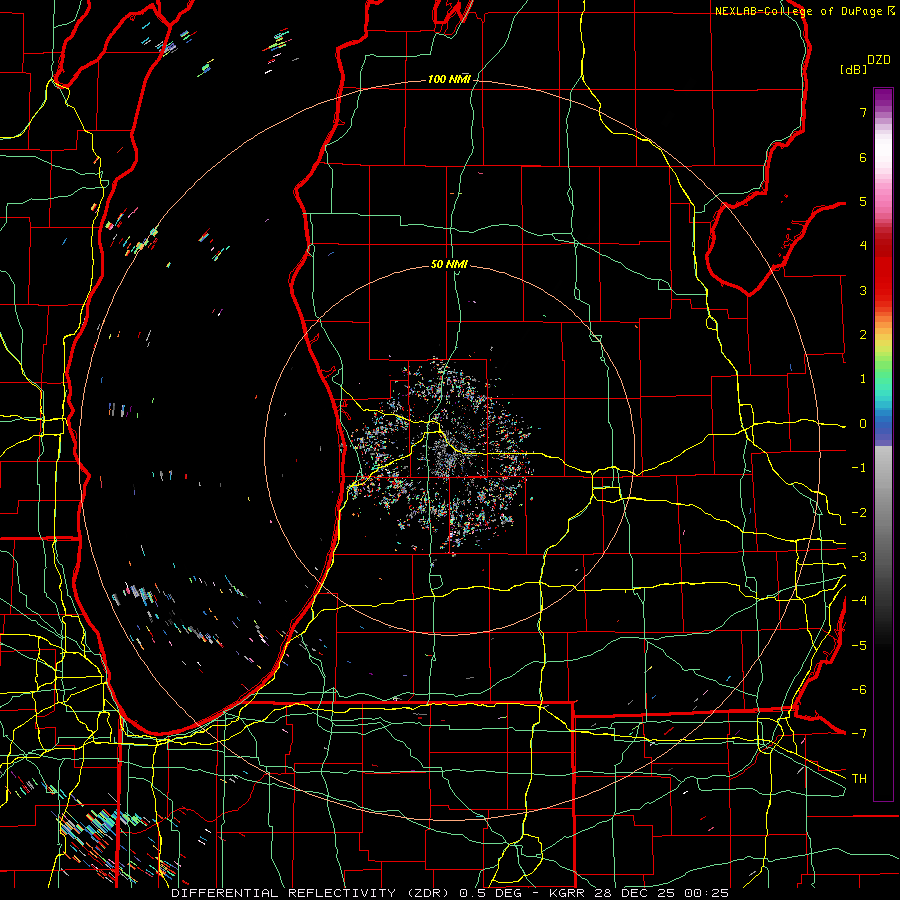Click the scale value 7 on the legend
The image size is (900, 900).
(x=863, y=112)
